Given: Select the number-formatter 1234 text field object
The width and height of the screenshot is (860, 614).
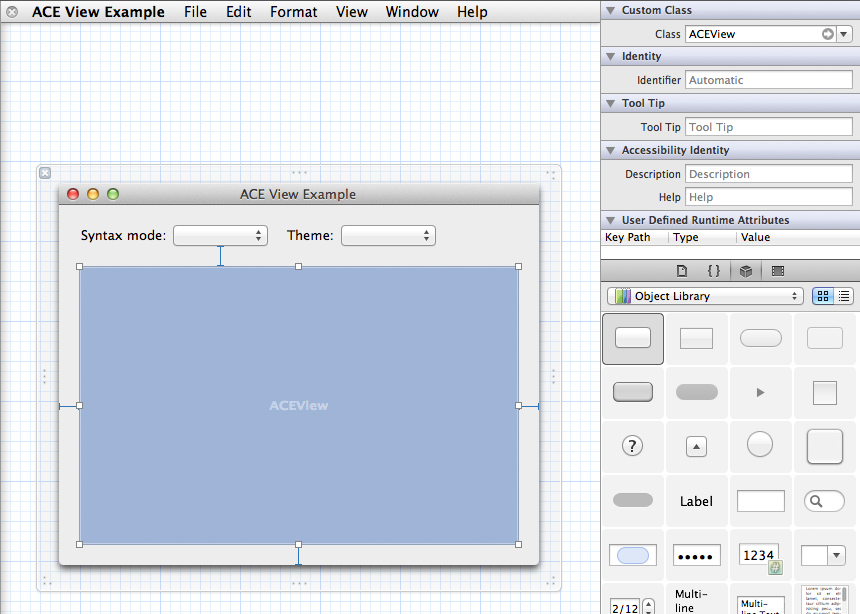Looking at the screenshot, I should pos(760,555).
